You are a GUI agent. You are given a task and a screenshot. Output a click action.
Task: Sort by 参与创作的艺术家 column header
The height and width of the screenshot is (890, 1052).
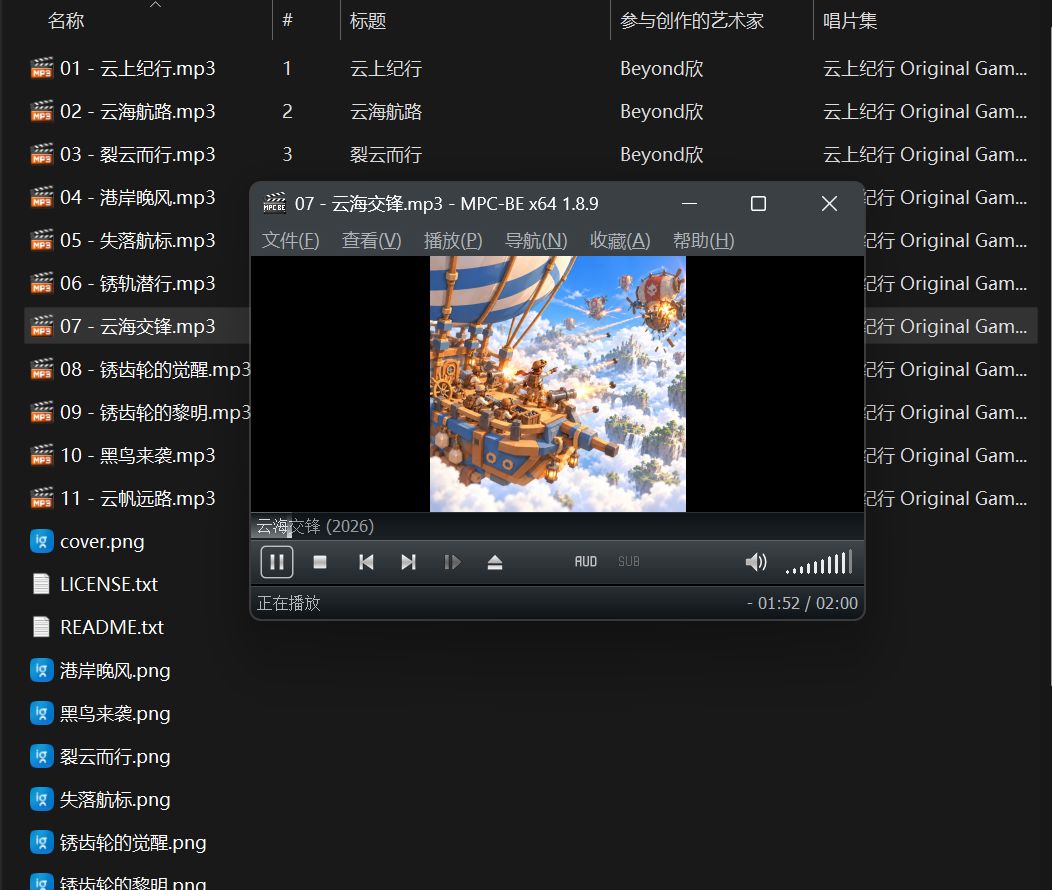pos(692,21)
